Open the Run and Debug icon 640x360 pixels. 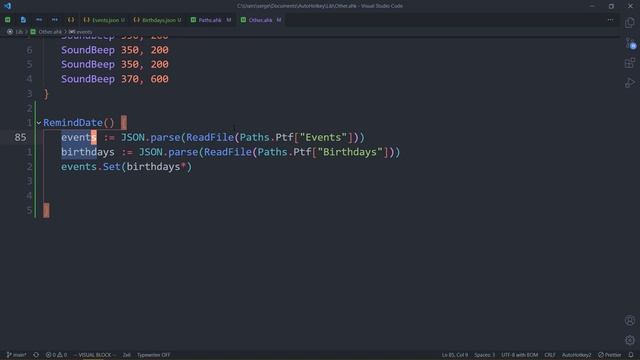coord(630,83)
